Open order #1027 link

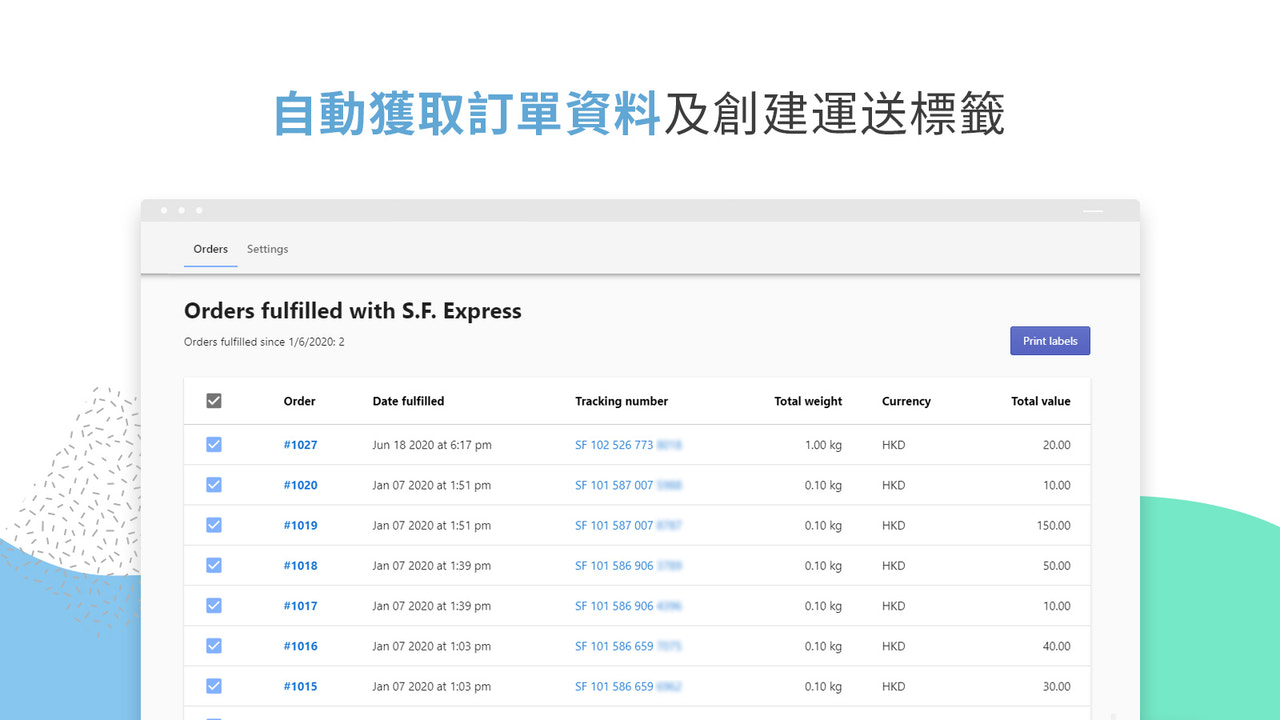pyautogui.click(x=300, y=445)
